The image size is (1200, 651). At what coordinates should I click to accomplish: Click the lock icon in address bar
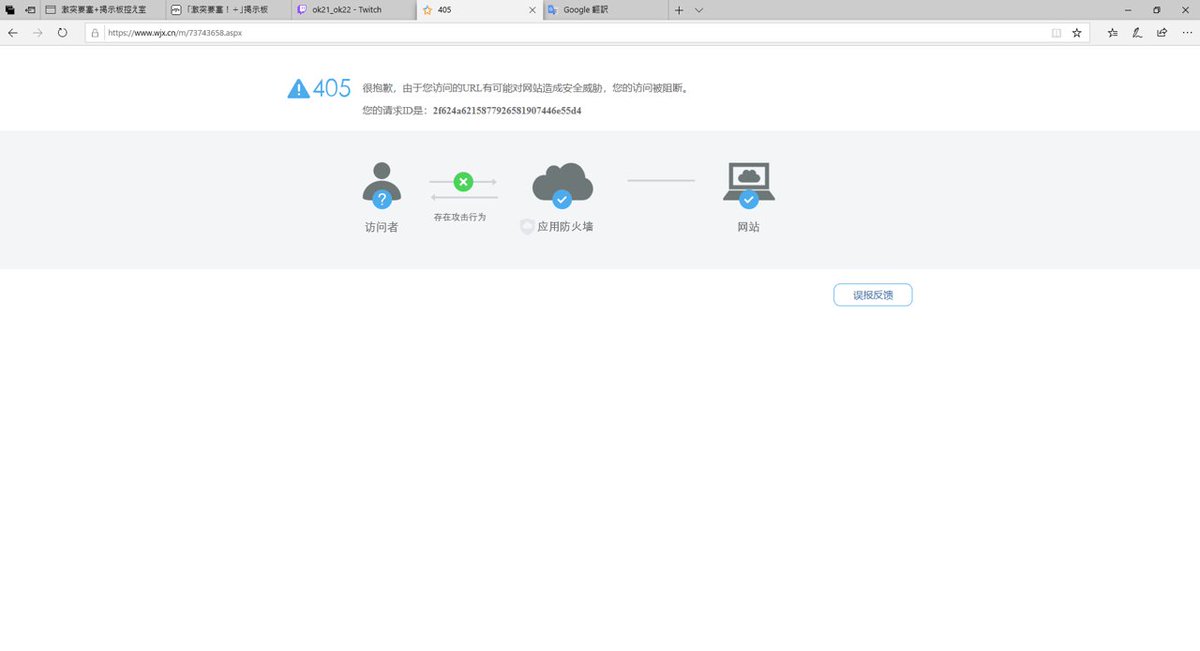tap(95, 32)
